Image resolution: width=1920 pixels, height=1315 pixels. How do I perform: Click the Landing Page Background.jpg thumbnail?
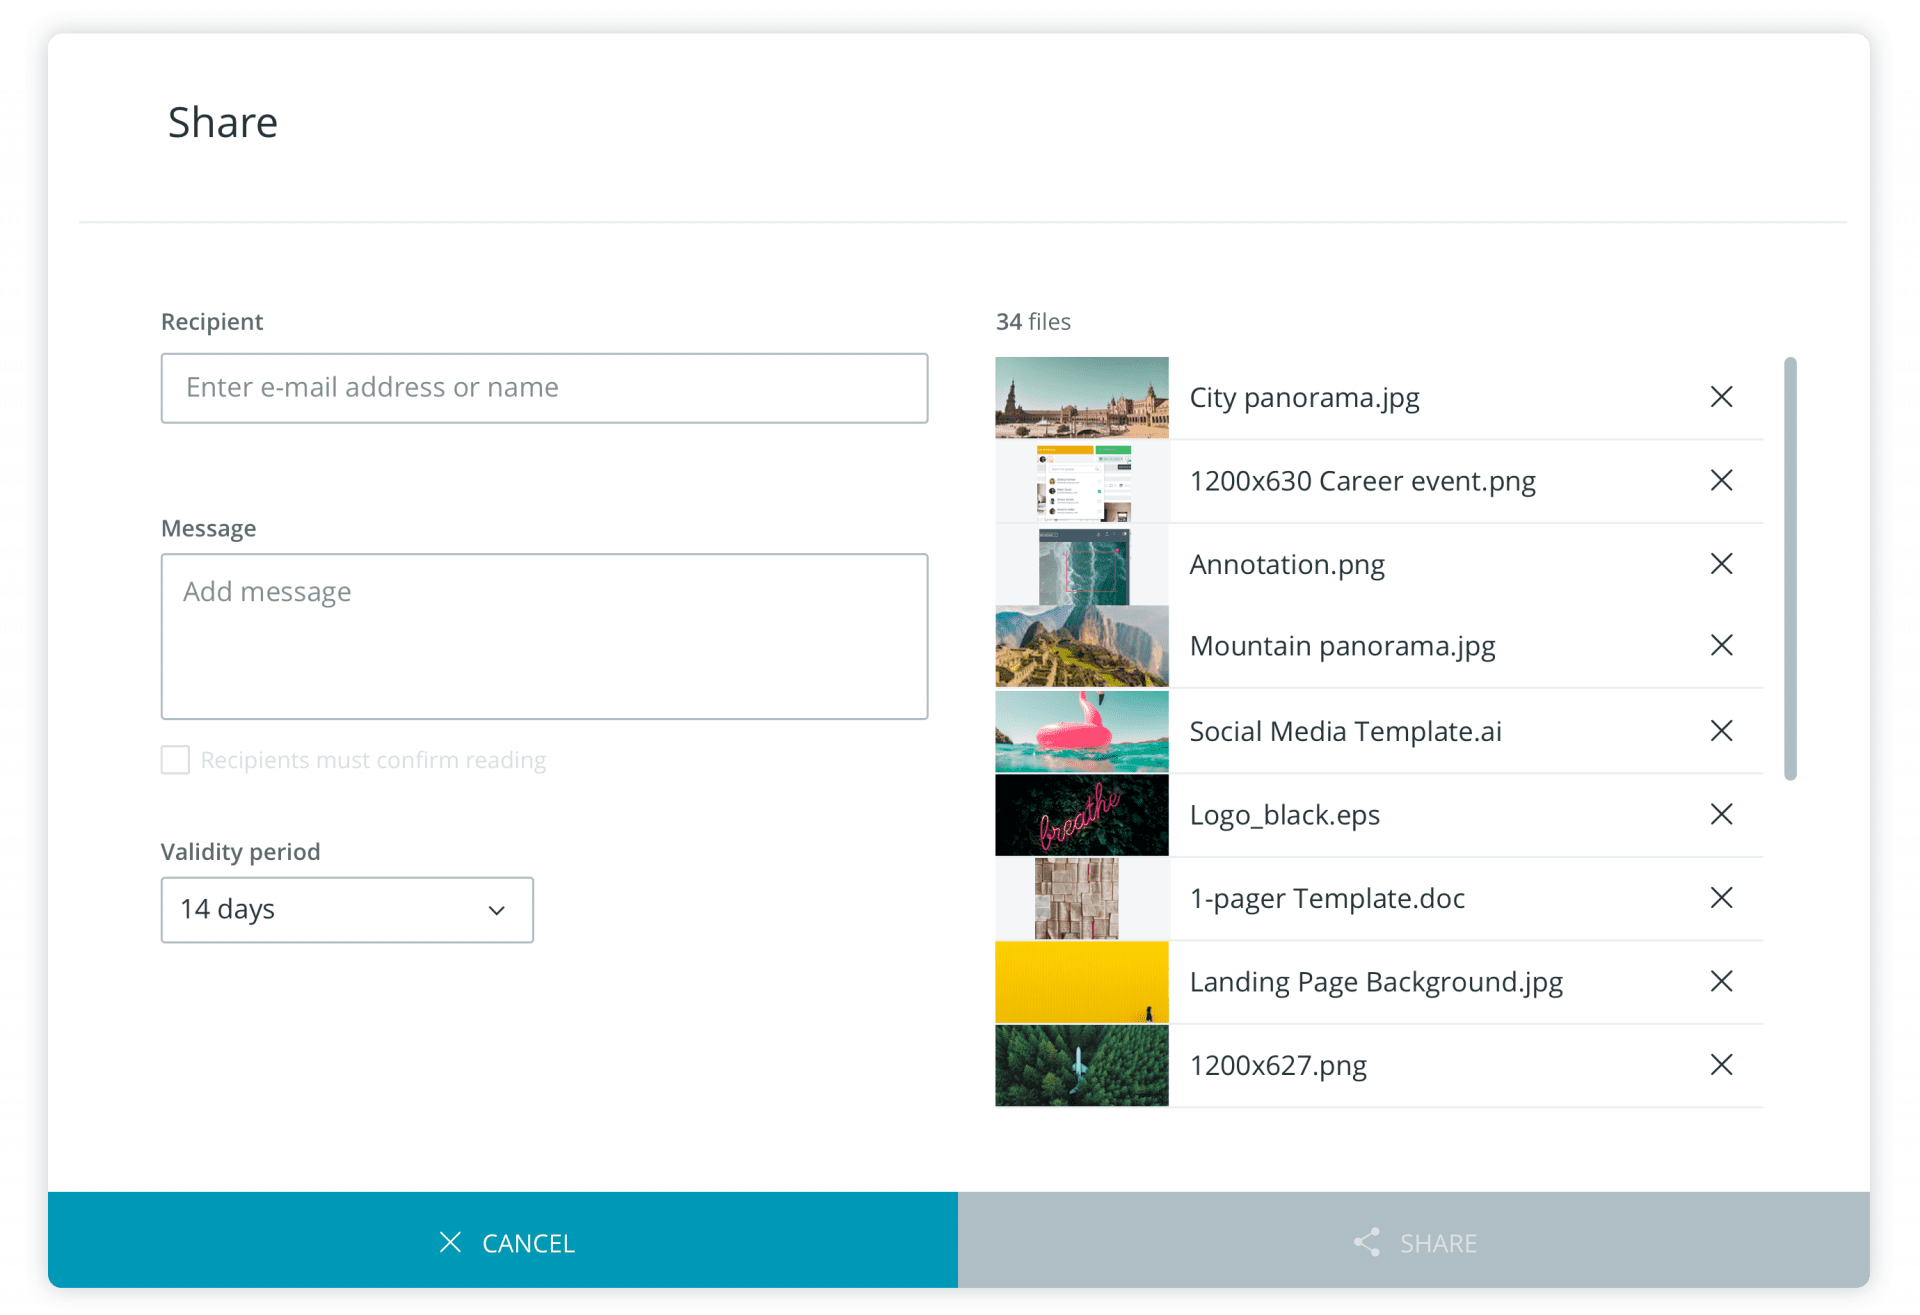click(x=1081, y=982)
